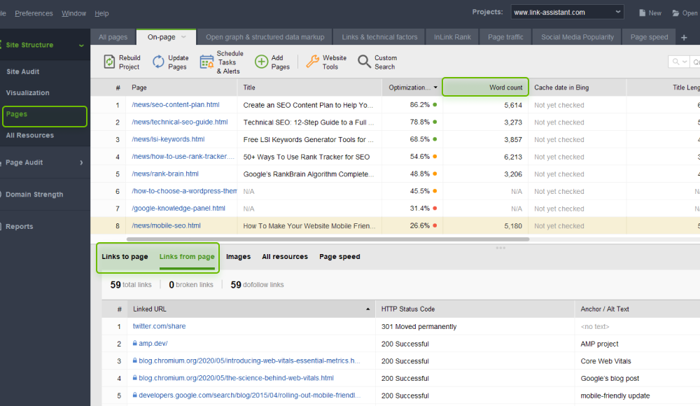This screenshot has width=700, height=406.
Task: Switch to the Images tab in lower panel
Action: [x=238, y=257]
